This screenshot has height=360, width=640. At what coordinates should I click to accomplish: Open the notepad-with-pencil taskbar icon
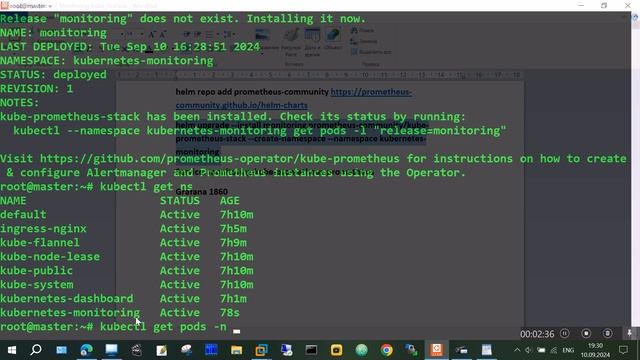162,350
